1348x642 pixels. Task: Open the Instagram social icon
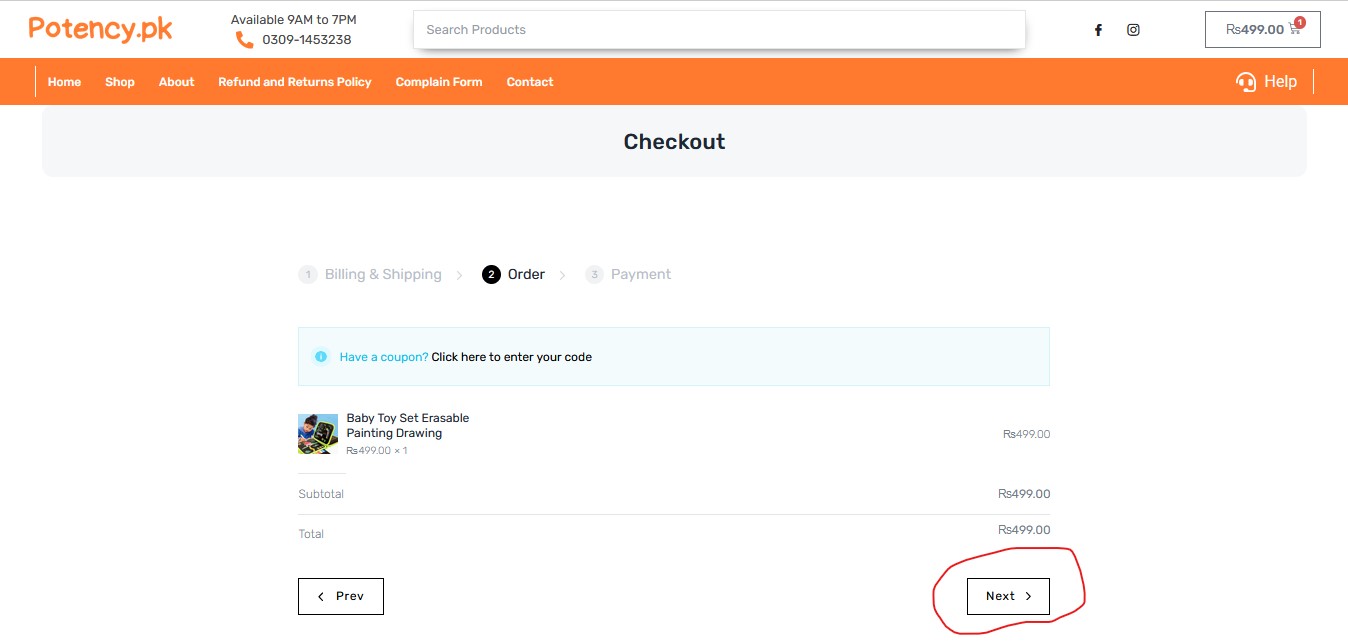point(1133,30)
